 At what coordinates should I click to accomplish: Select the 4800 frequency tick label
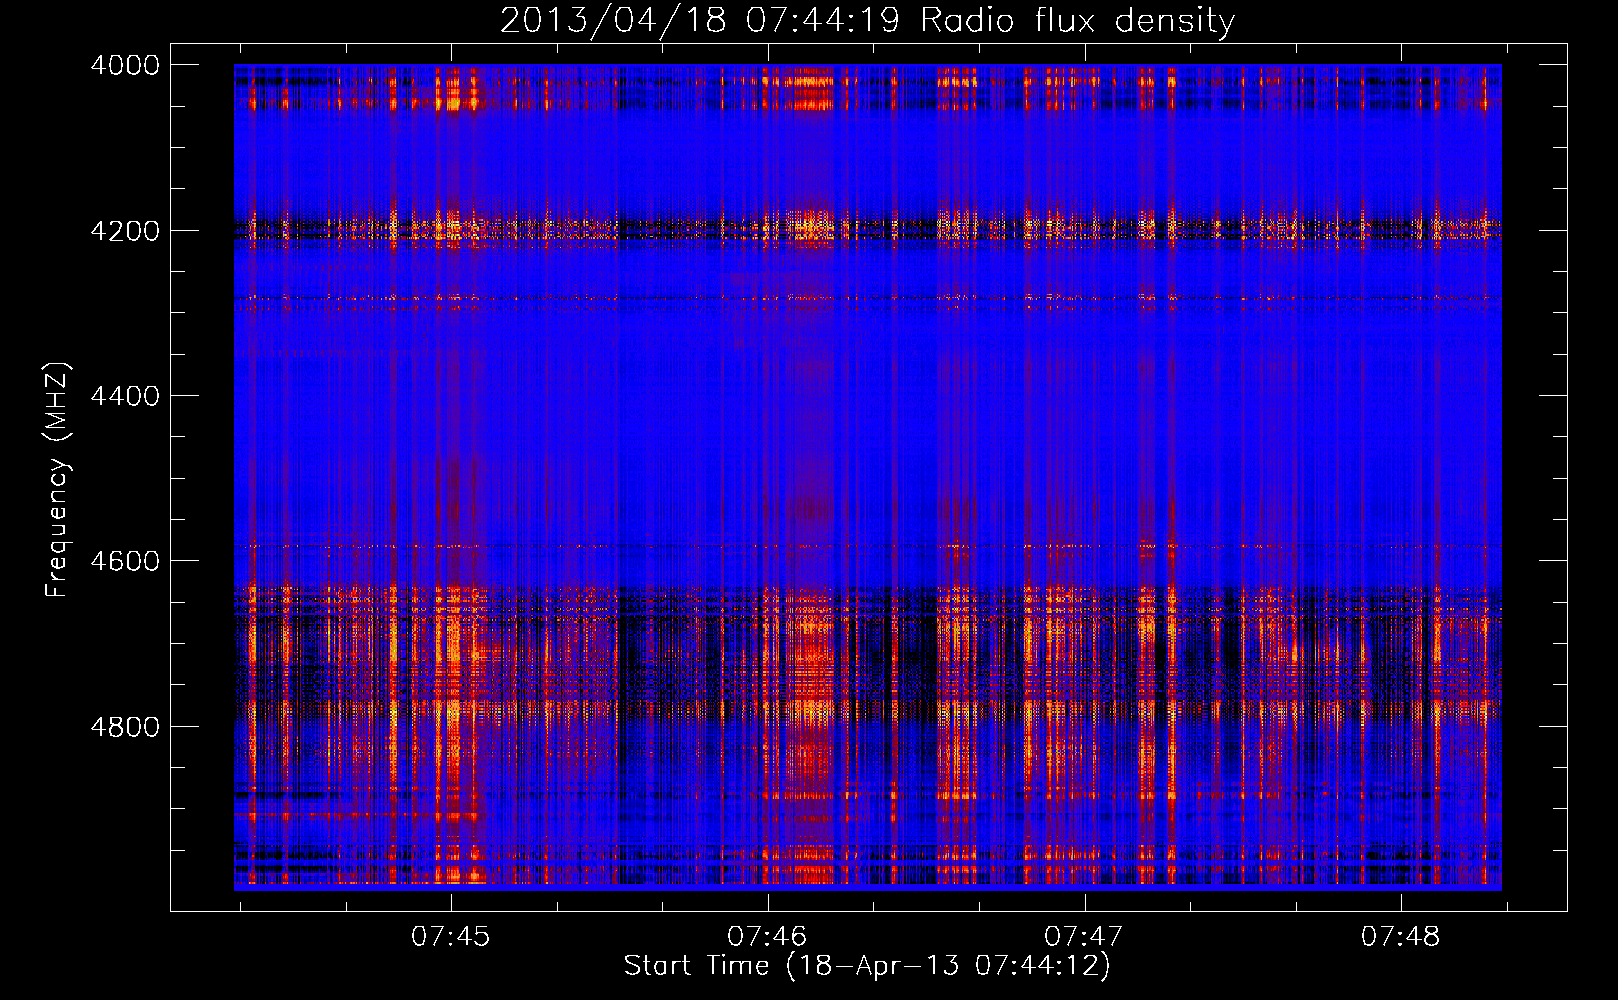tap(125, 727)
